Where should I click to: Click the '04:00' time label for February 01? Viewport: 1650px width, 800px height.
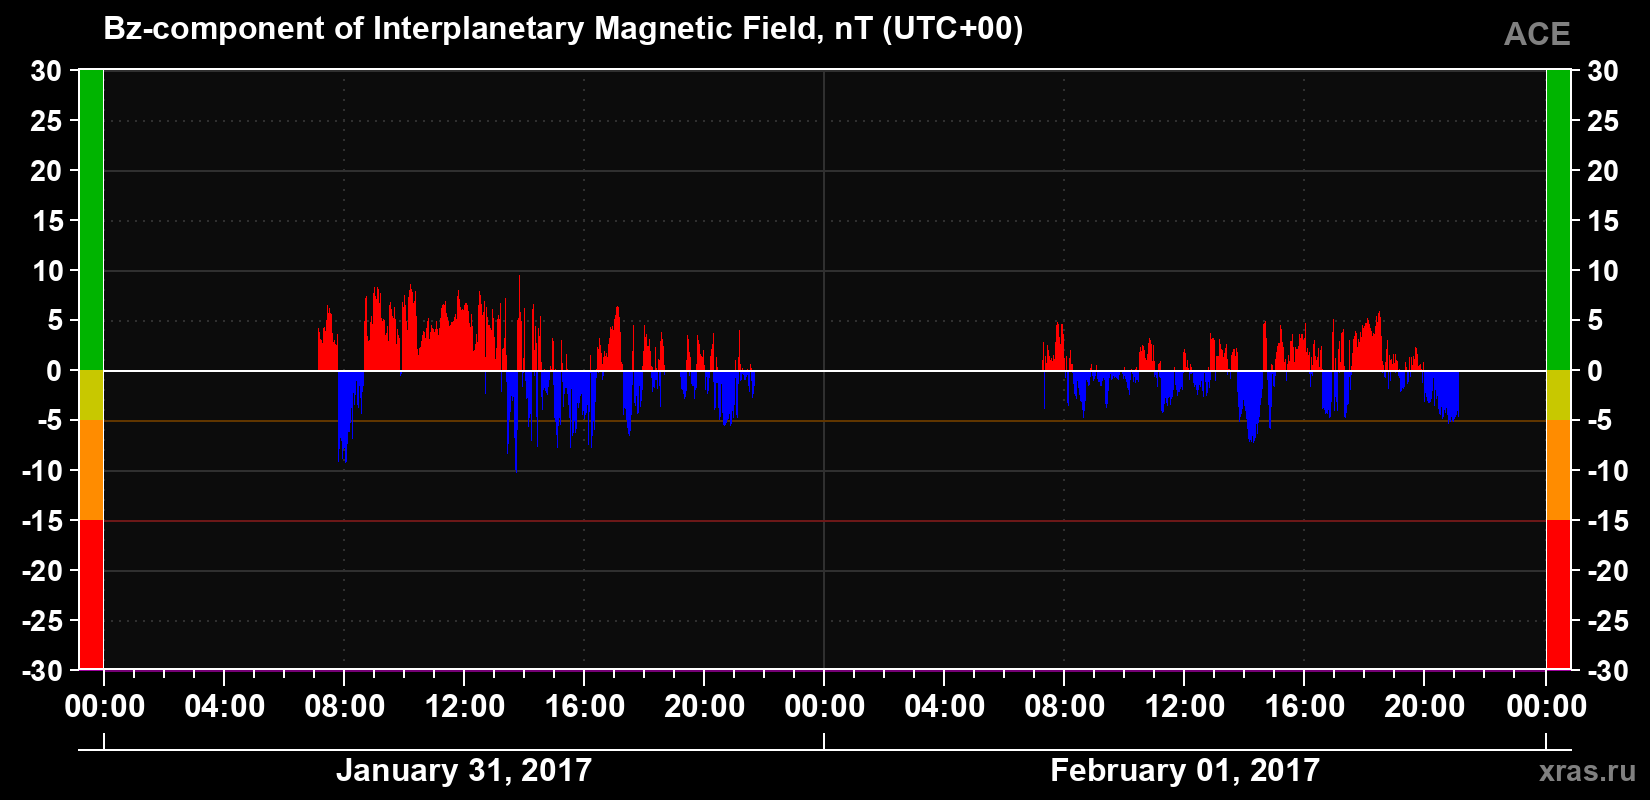(944, 707)
